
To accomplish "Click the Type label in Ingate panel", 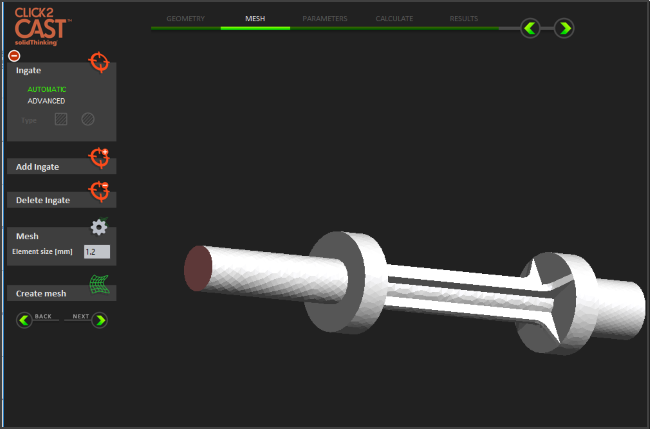I will click(29, 121).
